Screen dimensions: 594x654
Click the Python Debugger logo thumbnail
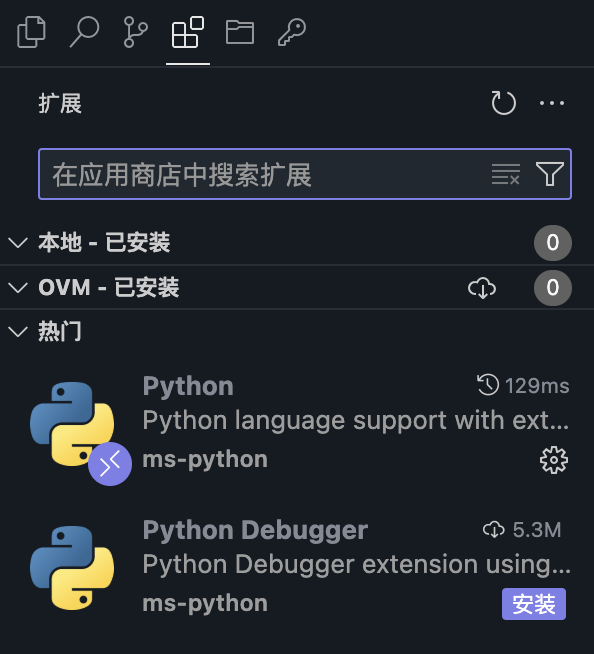pos(72,568)
